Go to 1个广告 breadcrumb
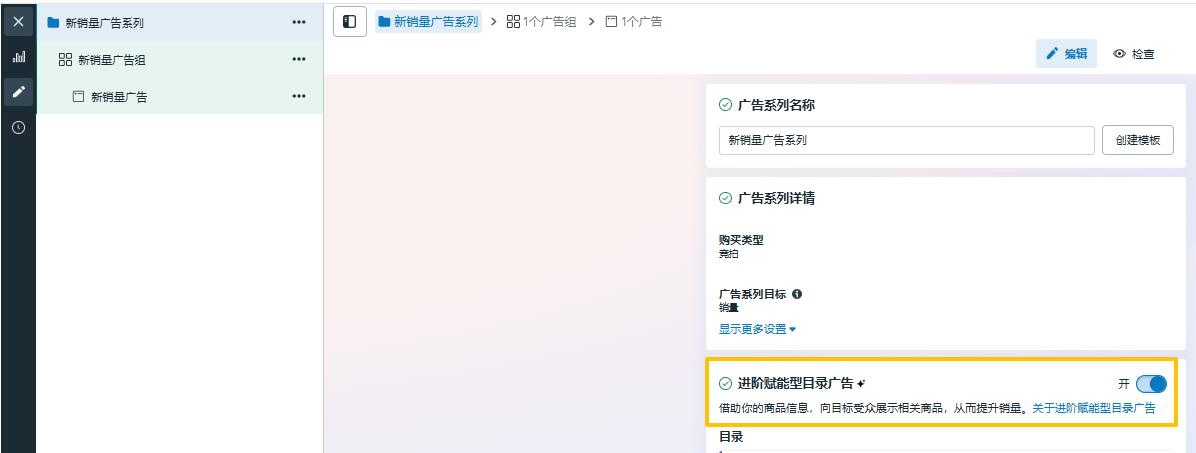 [634, 21]
